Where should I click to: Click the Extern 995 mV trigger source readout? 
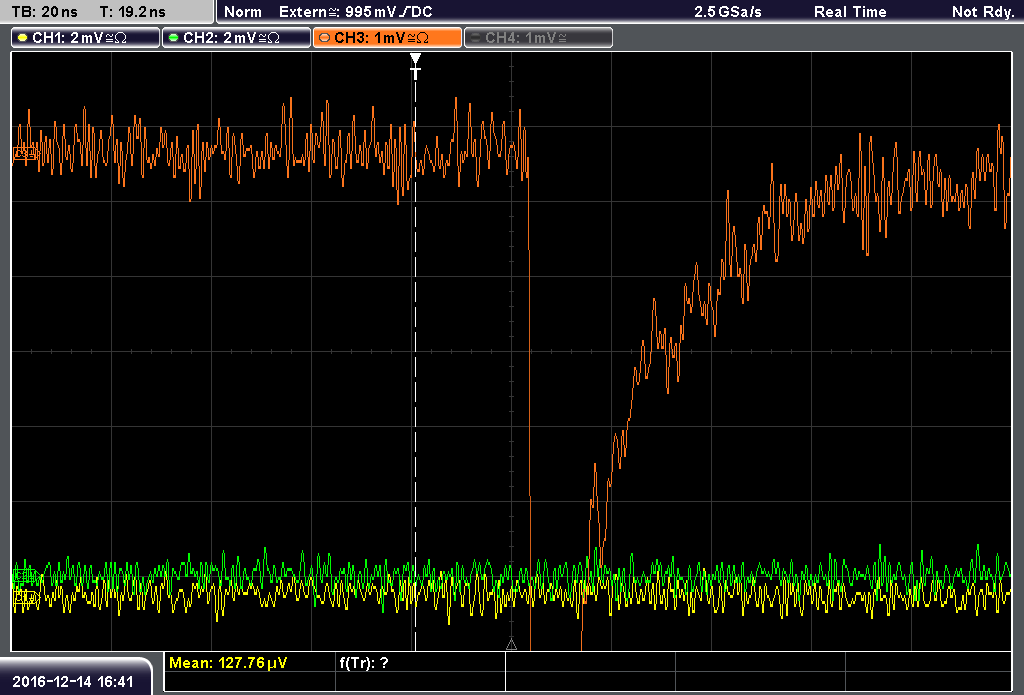point(355,12)
